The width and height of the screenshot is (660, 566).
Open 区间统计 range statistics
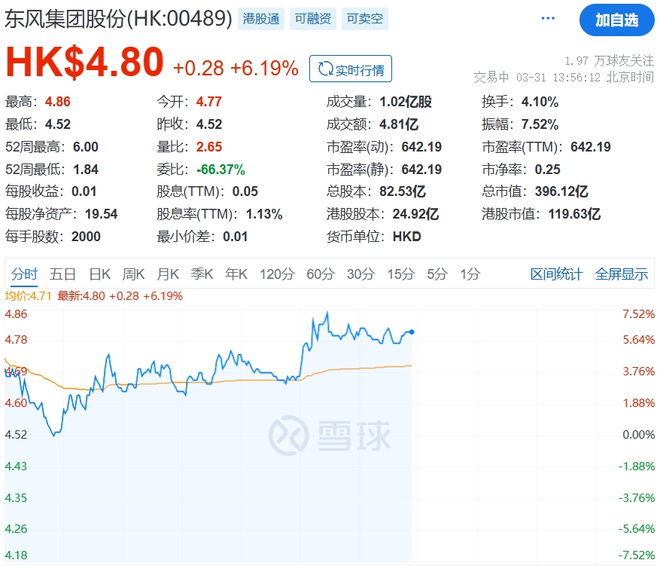pos(556,274)
